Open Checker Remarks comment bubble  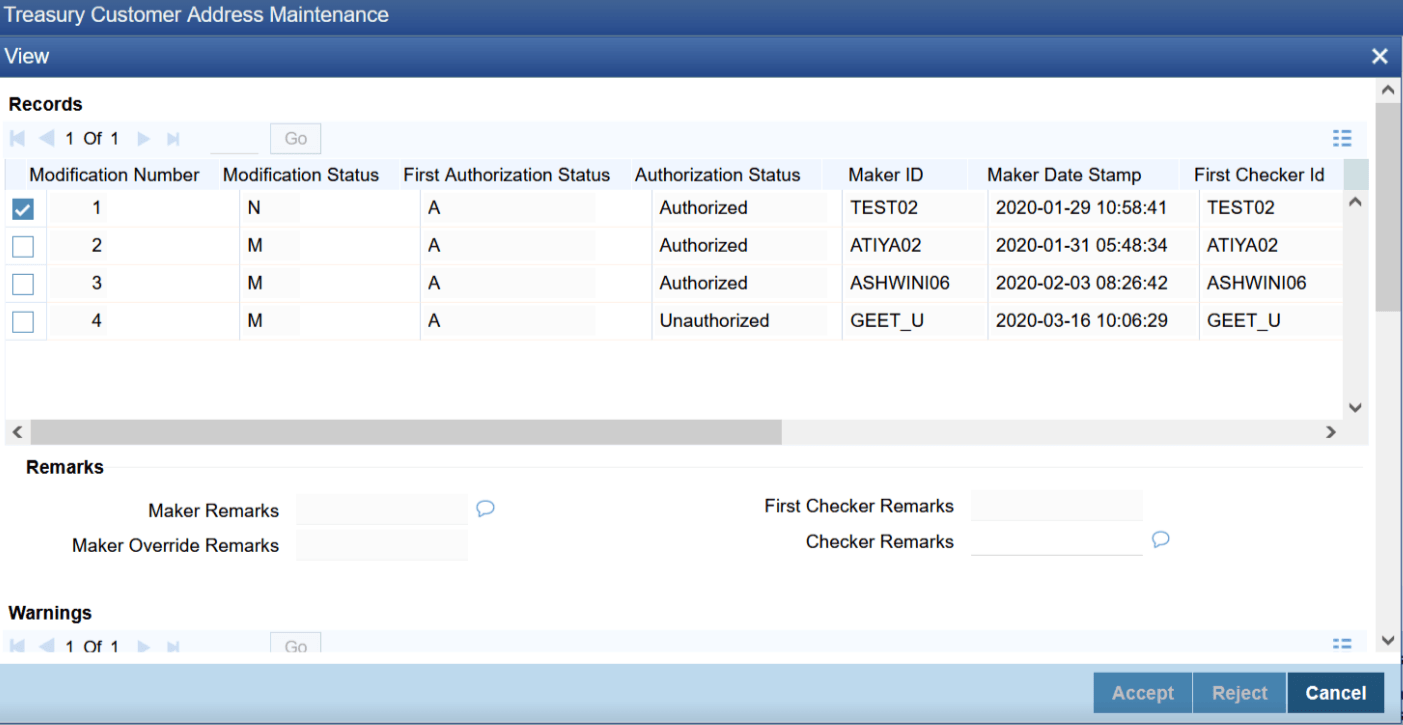point(1160,540)
